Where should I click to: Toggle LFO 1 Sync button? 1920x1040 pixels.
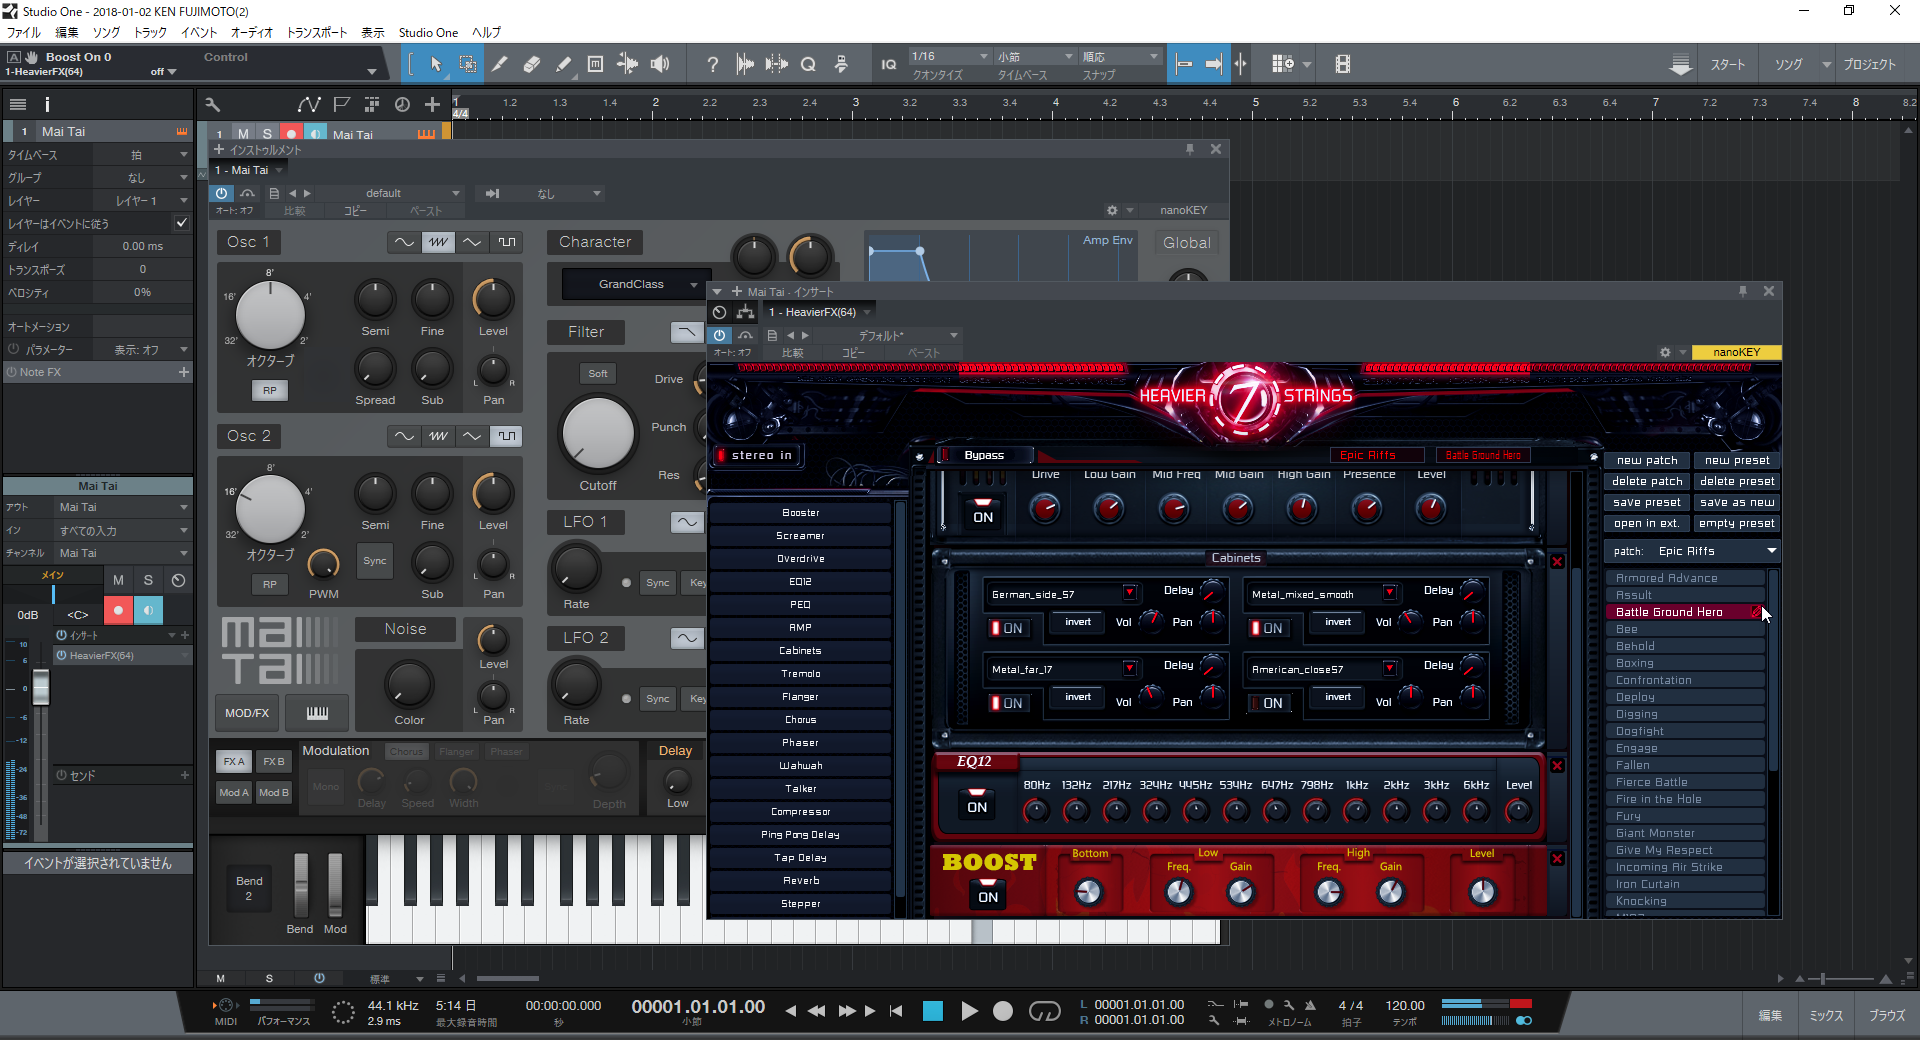pos(657,583)
